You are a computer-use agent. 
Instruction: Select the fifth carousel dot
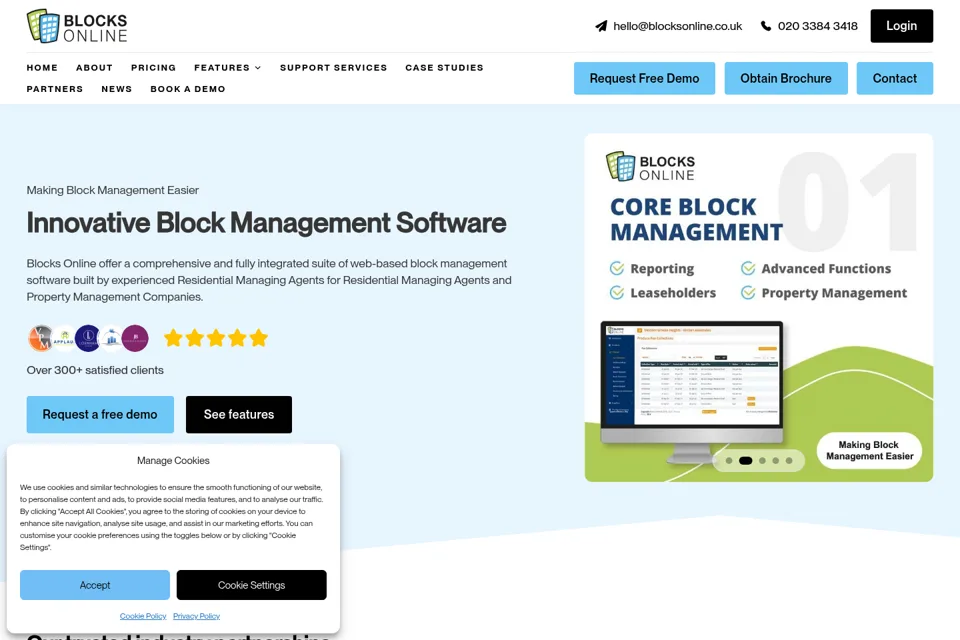[789, 461]
